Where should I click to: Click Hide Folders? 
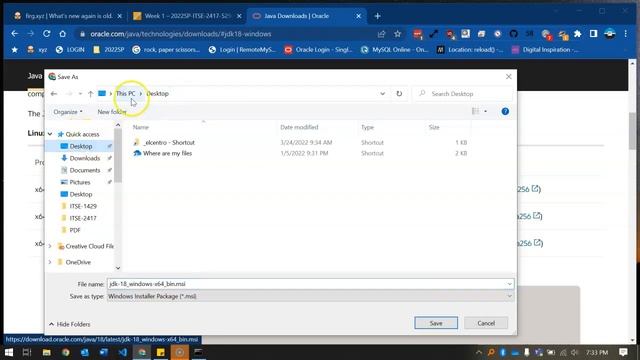click(70, 324)
